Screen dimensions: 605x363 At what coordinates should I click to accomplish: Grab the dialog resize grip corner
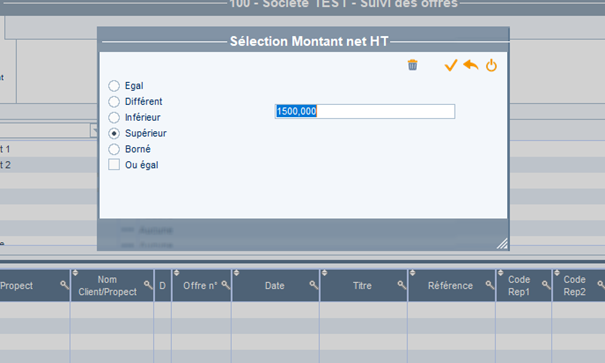point(502,243)
